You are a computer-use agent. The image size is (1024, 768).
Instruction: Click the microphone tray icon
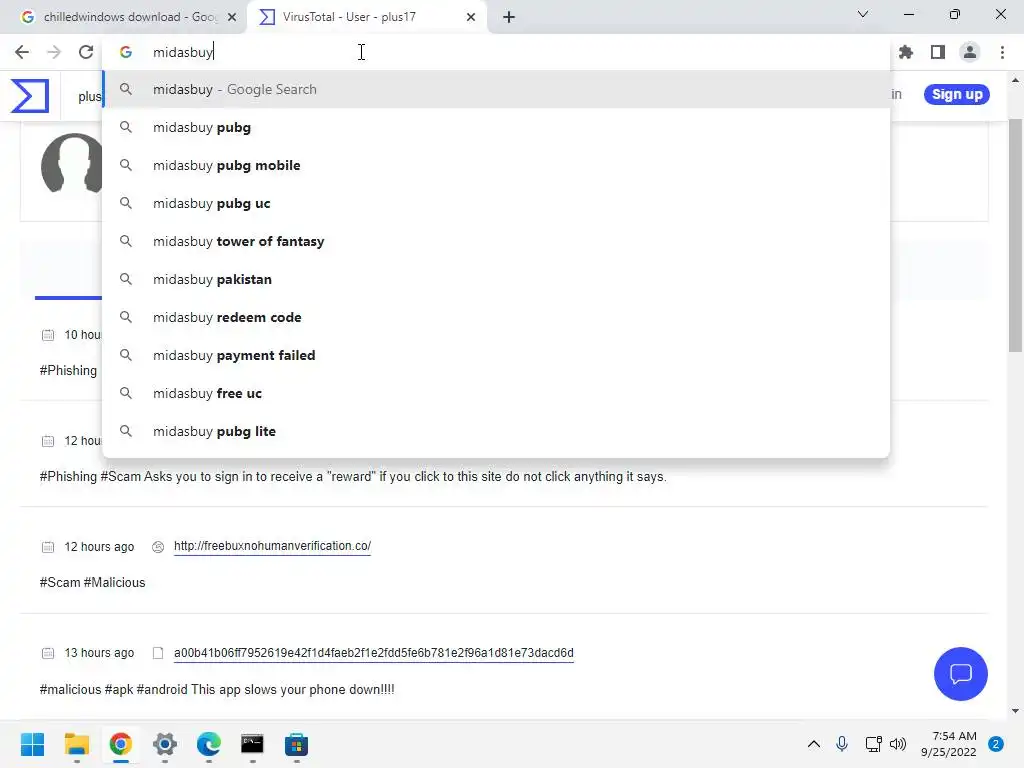[842, 744]
